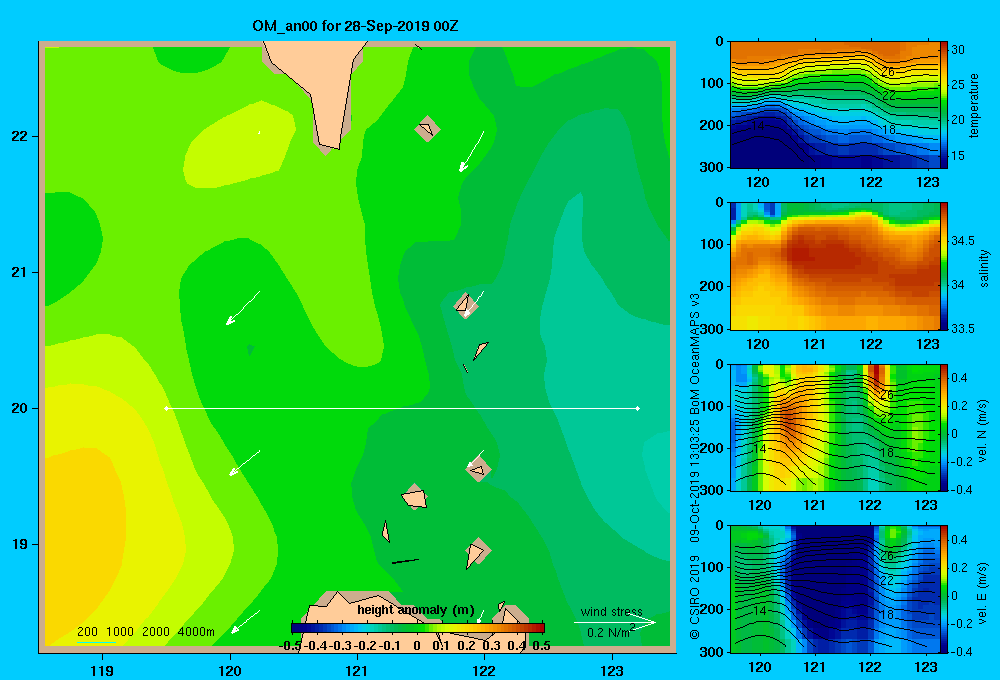Click the "height anomaly (m)" legend label
The width and height of the screenshot is (1000, 680).
point(416,610)
